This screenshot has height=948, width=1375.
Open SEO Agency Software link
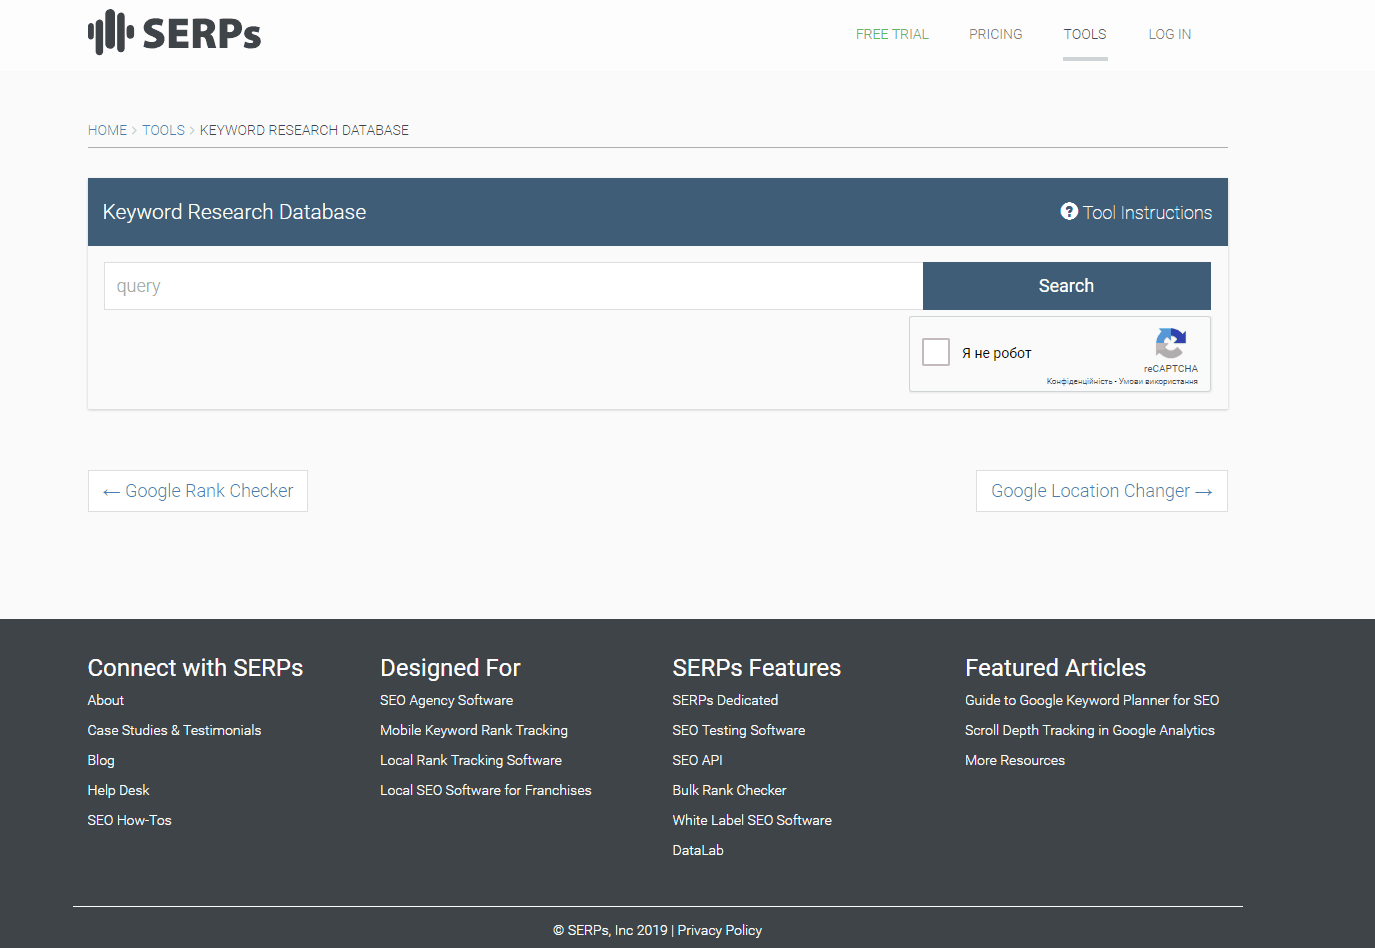click(446, 700)
